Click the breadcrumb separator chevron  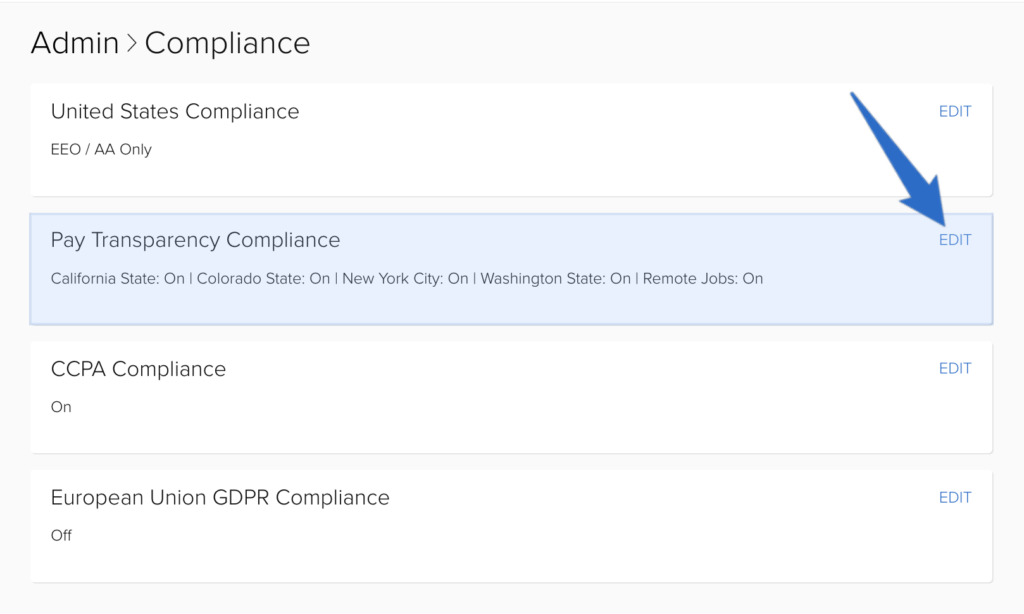[130, 42]
